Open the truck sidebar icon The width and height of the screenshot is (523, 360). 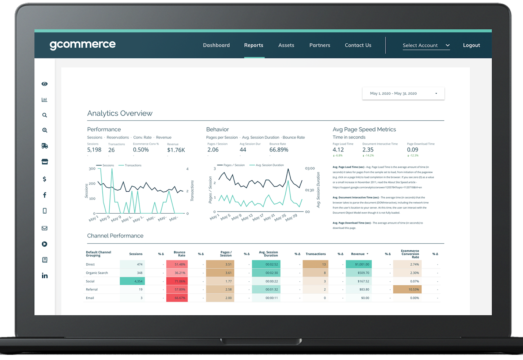[45, 146]
